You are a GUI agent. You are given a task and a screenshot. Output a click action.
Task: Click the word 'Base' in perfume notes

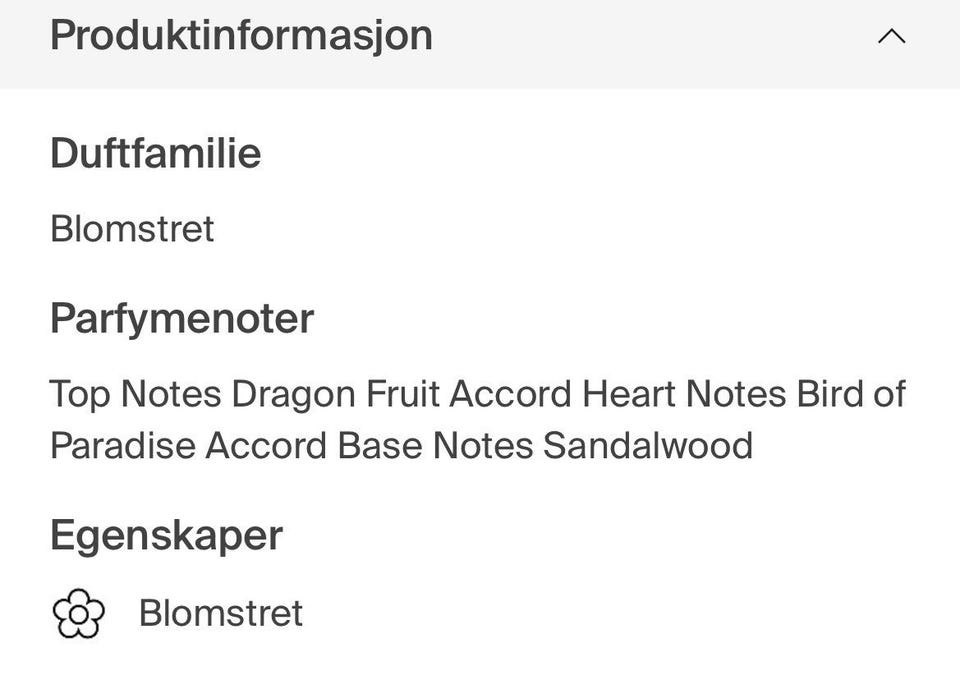click(380, 445)
